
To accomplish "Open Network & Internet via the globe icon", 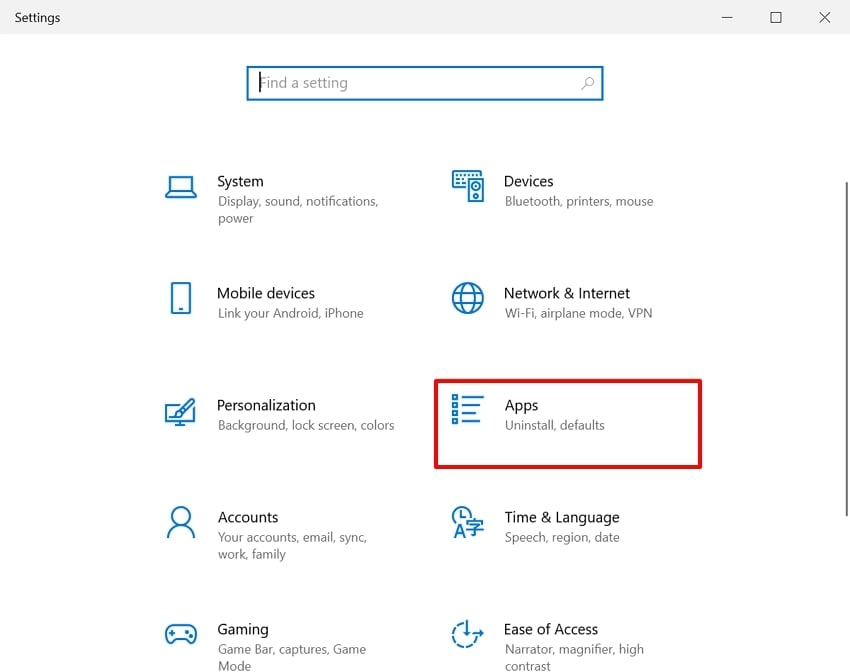I will pos(467,300).
